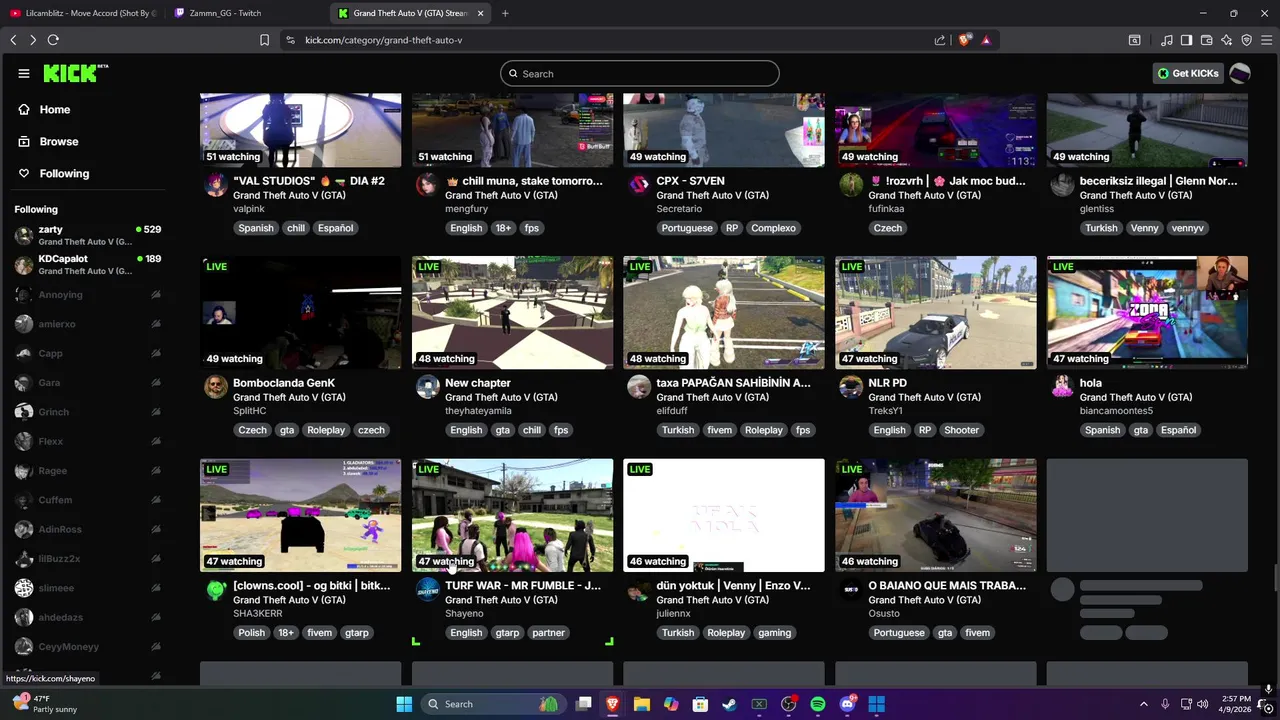Click TreksY1 channel avatar
The height and width of the screenshot is (720, 1280).
(x=851, y=387)
